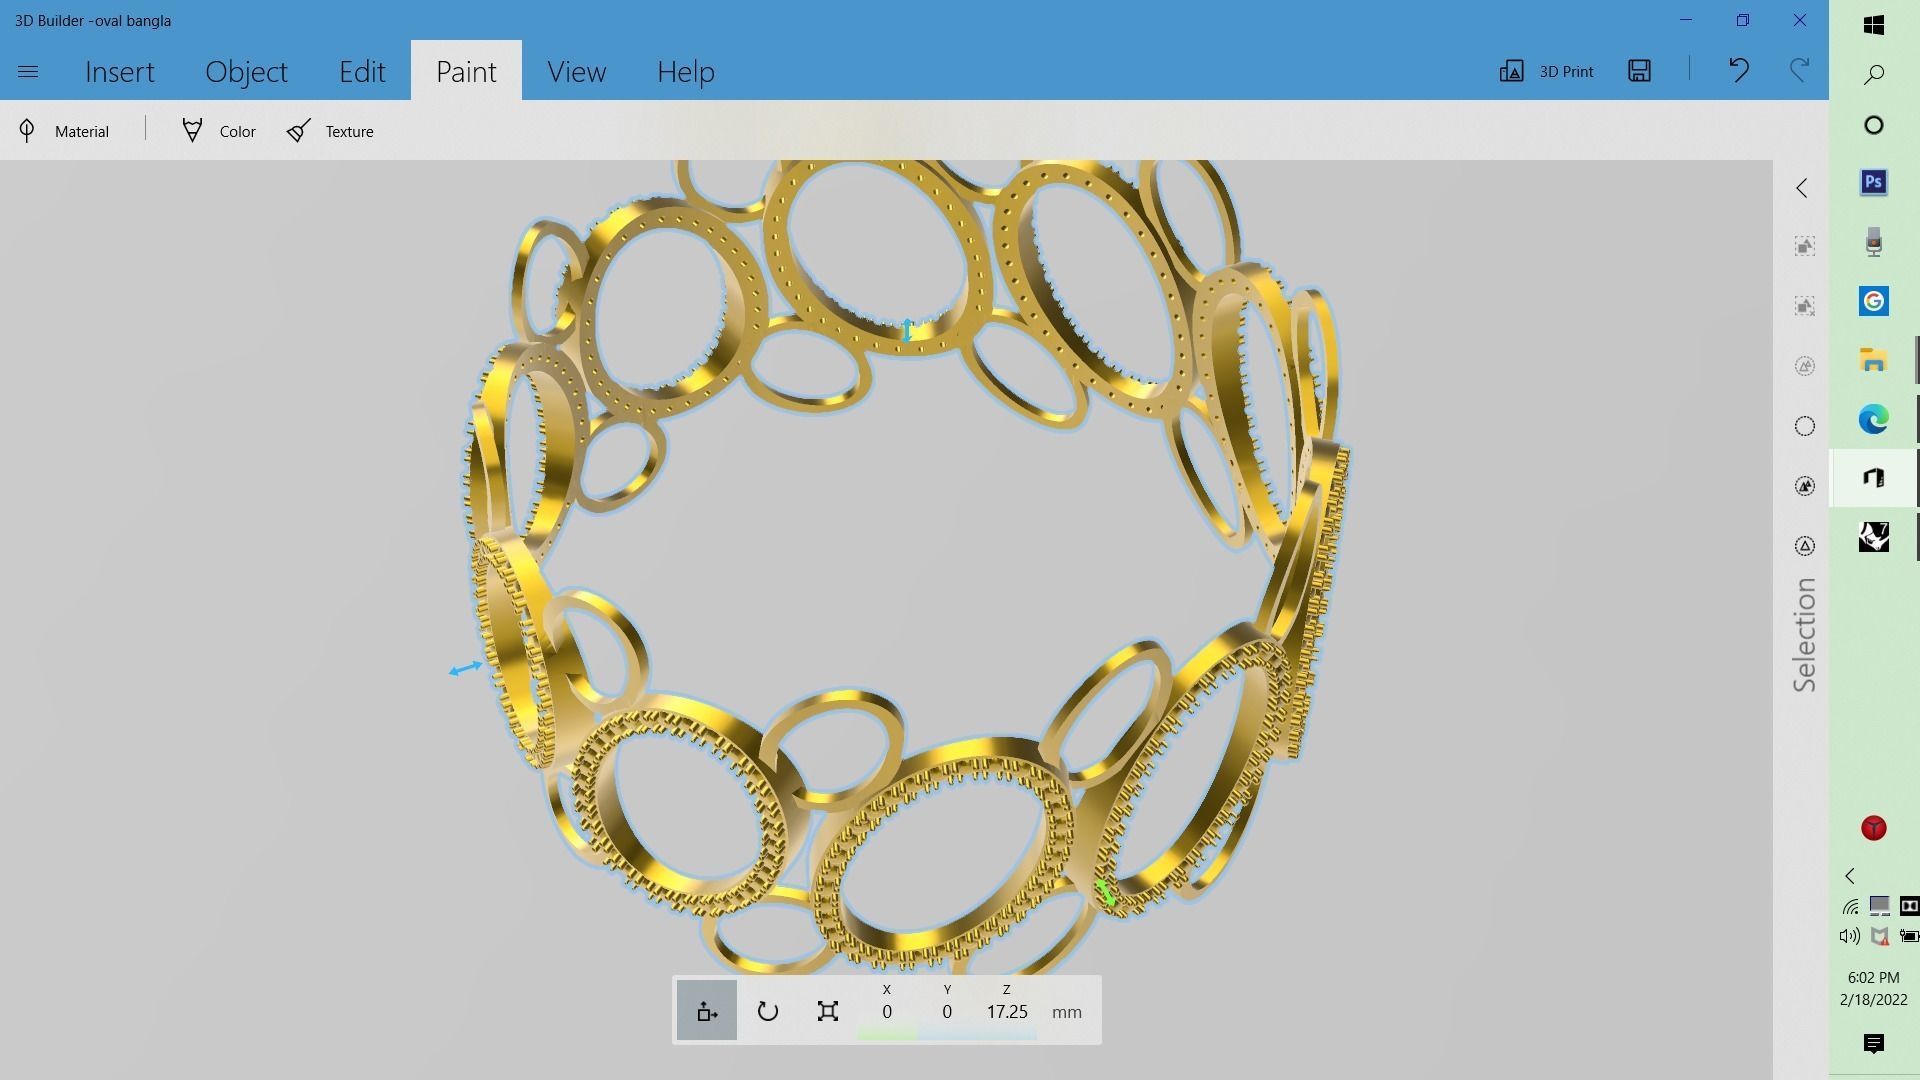Click the 3D Print button

[1546, 71]
